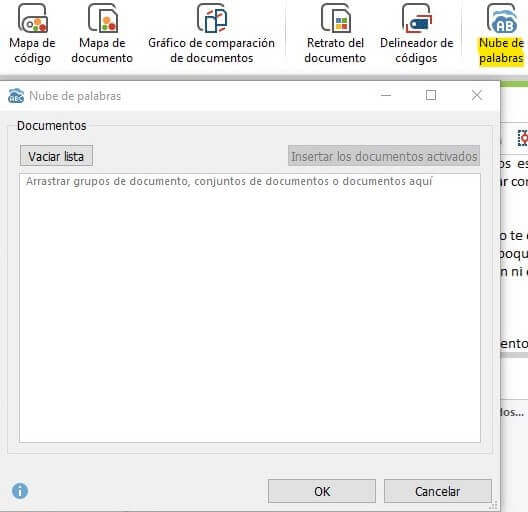528x512 pixels.
Task: Maximize the Nube de palabras dialog
Action: [x=431, y=95]
